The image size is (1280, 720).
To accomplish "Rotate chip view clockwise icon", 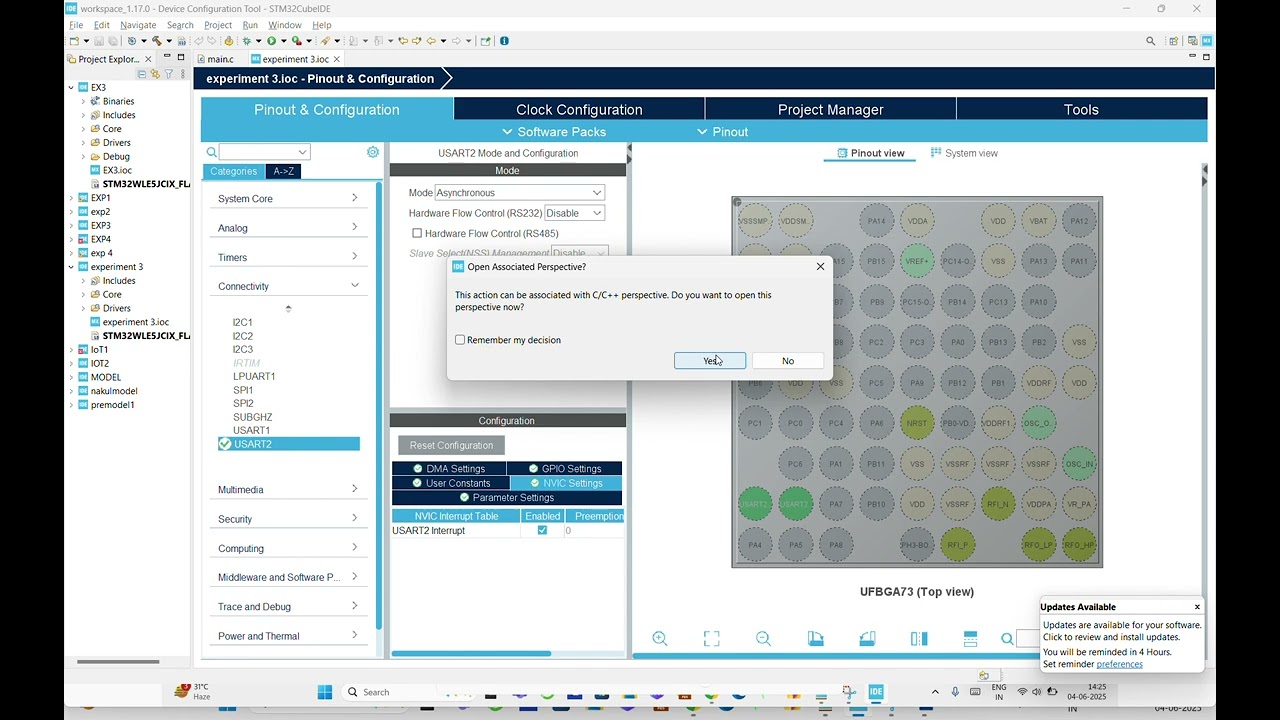I will click(x=815, y=638).
